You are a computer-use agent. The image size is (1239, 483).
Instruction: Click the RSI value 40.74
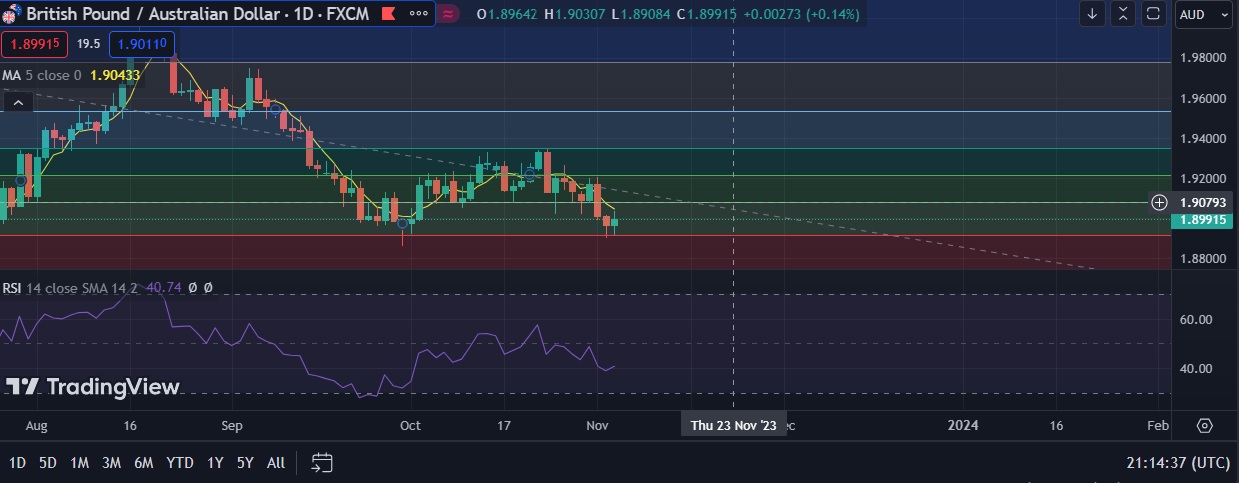click(164, 287)
